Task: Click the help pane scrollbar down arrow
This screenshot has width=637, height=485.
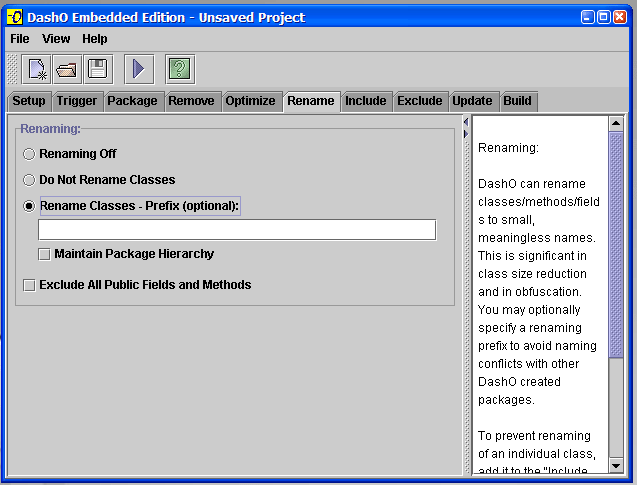Action: point(616,466)
